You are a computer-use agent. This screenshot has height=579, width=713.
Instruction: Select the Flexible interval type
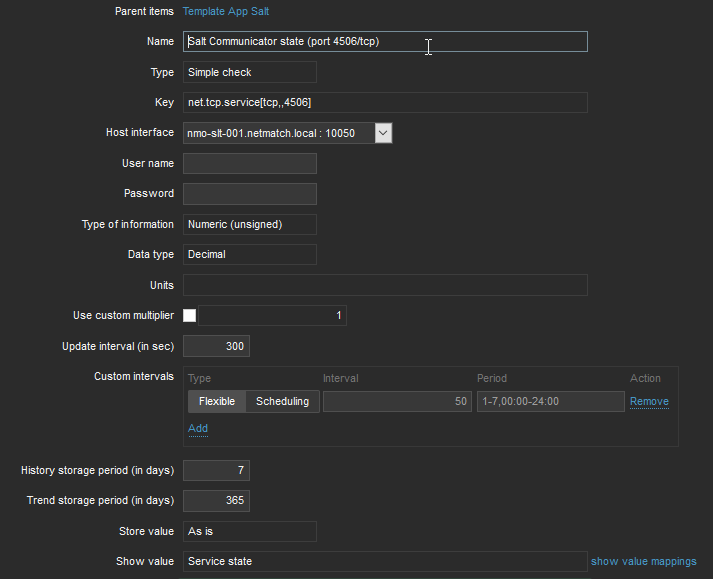(217, 402)
